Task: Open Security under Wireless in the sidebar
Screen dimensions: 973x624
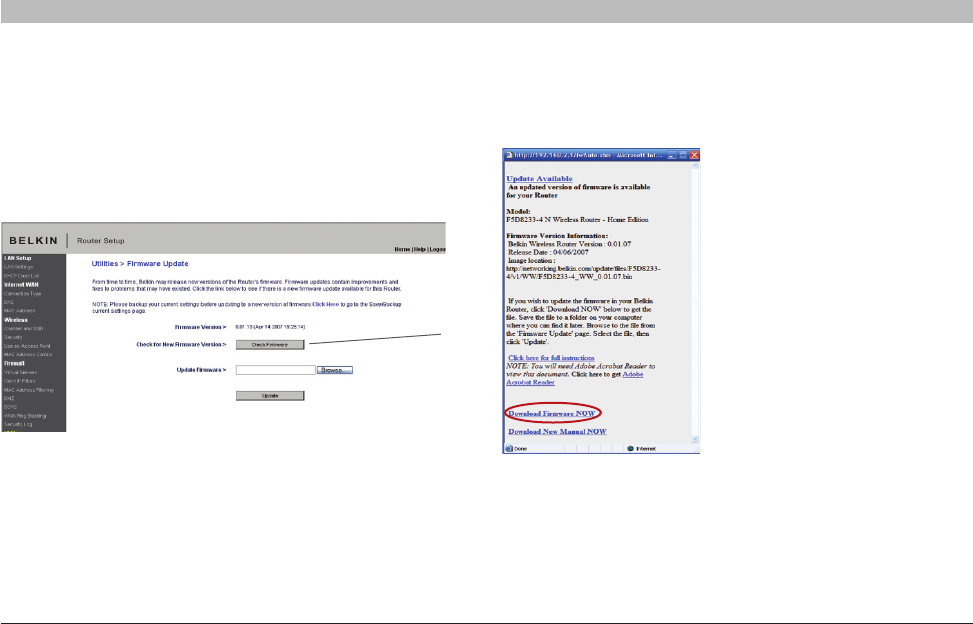Action: [13, 337]
